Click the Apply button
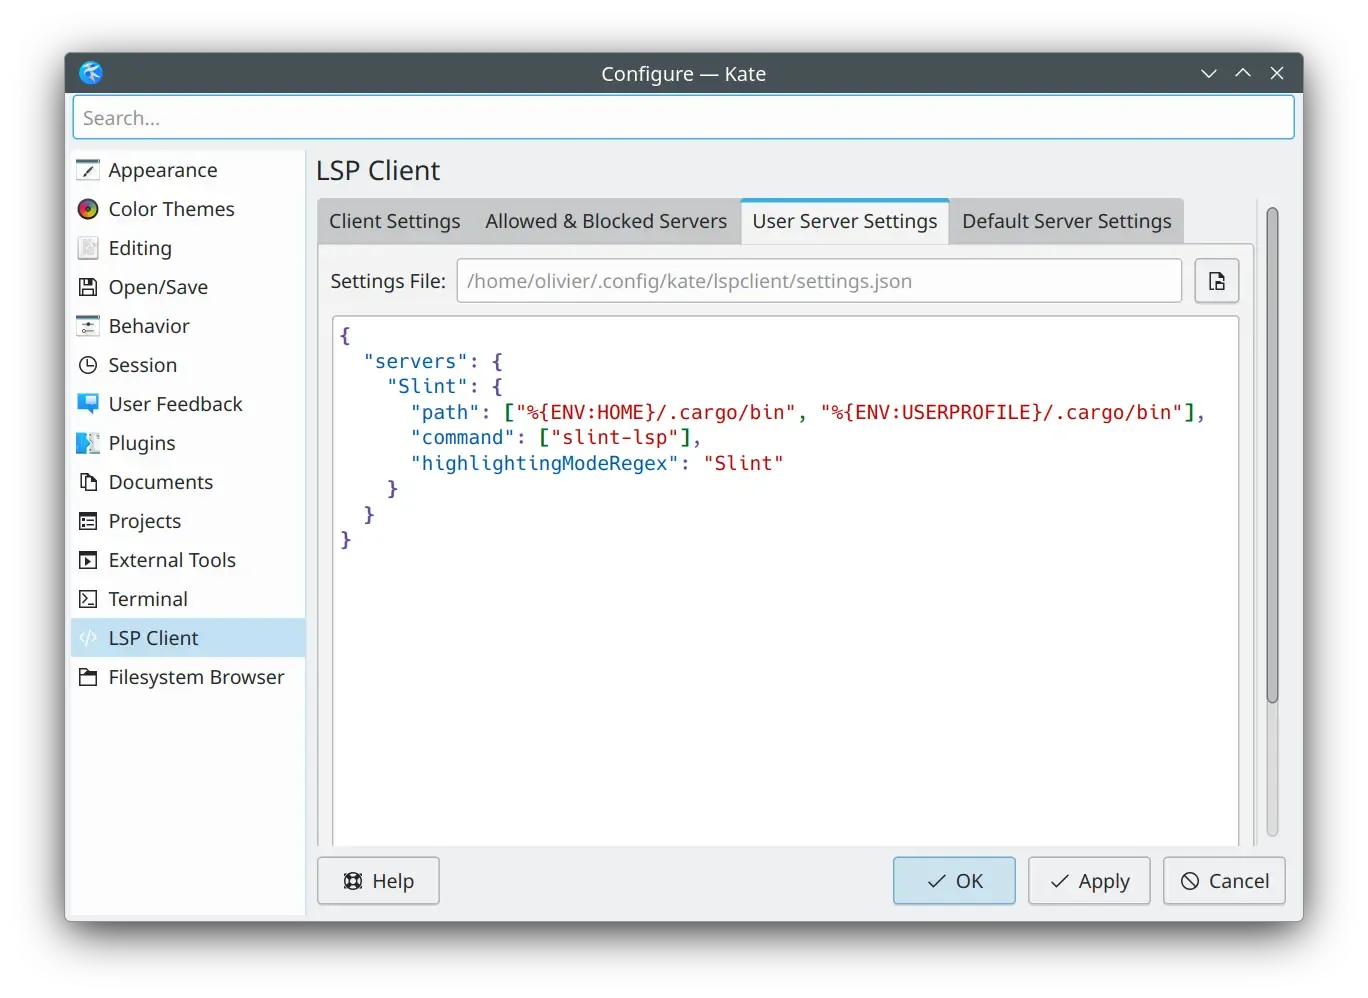1368x998 pixels. coord(1089,881)
